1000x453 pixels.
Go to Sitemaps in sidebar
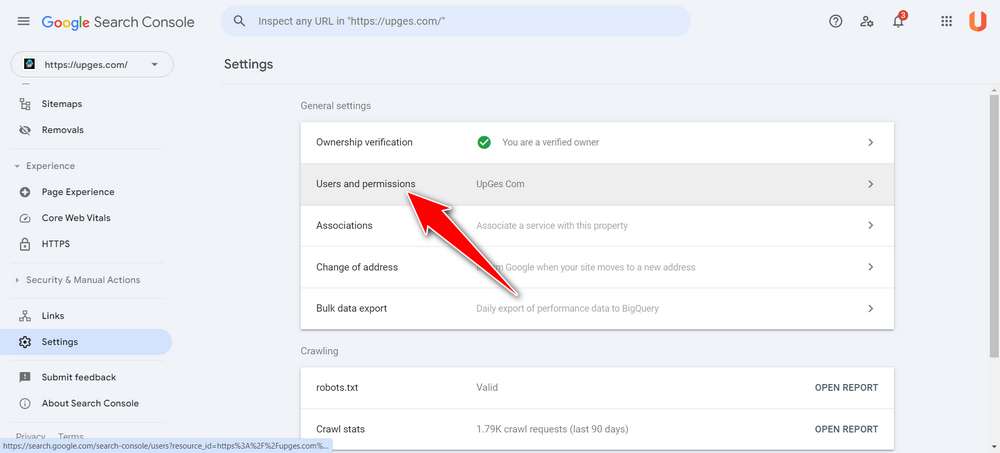(x=62, y=104)
